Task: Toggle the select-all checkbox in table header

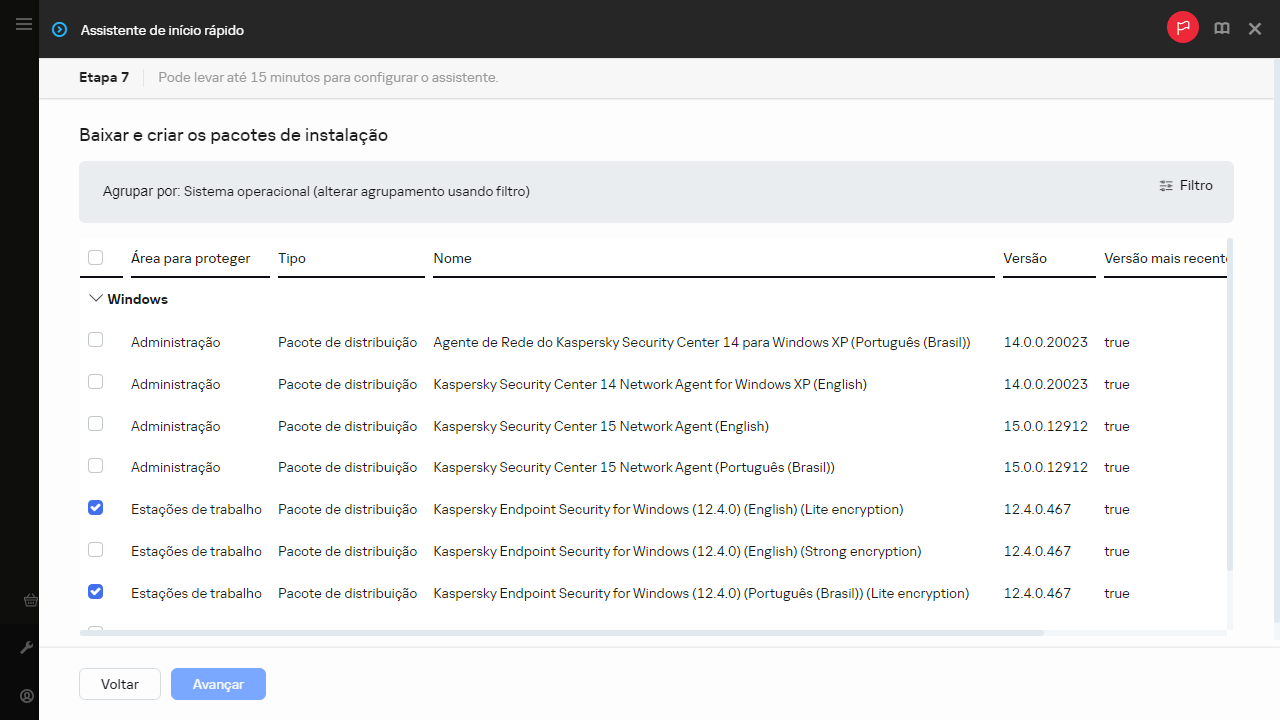Action: pyautogui.click(x=96, y=258)
